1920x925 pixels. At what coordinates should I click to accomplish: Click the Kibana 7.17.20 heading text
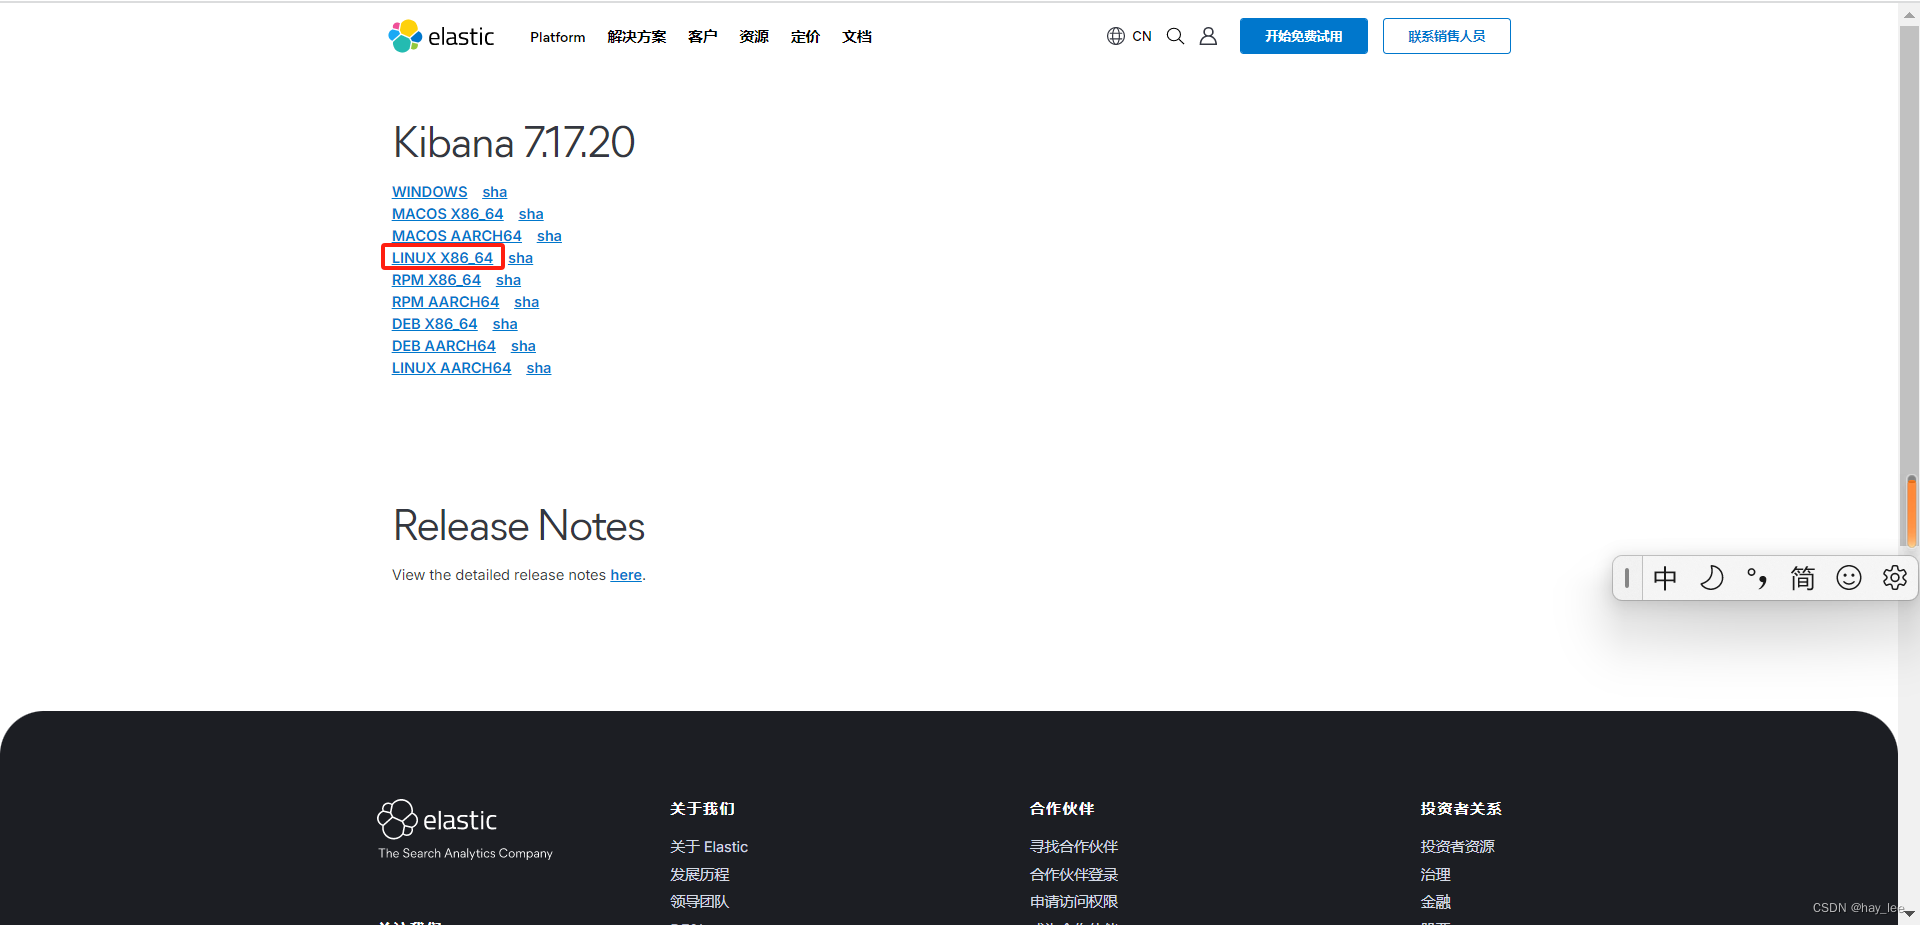pos(514,142)
